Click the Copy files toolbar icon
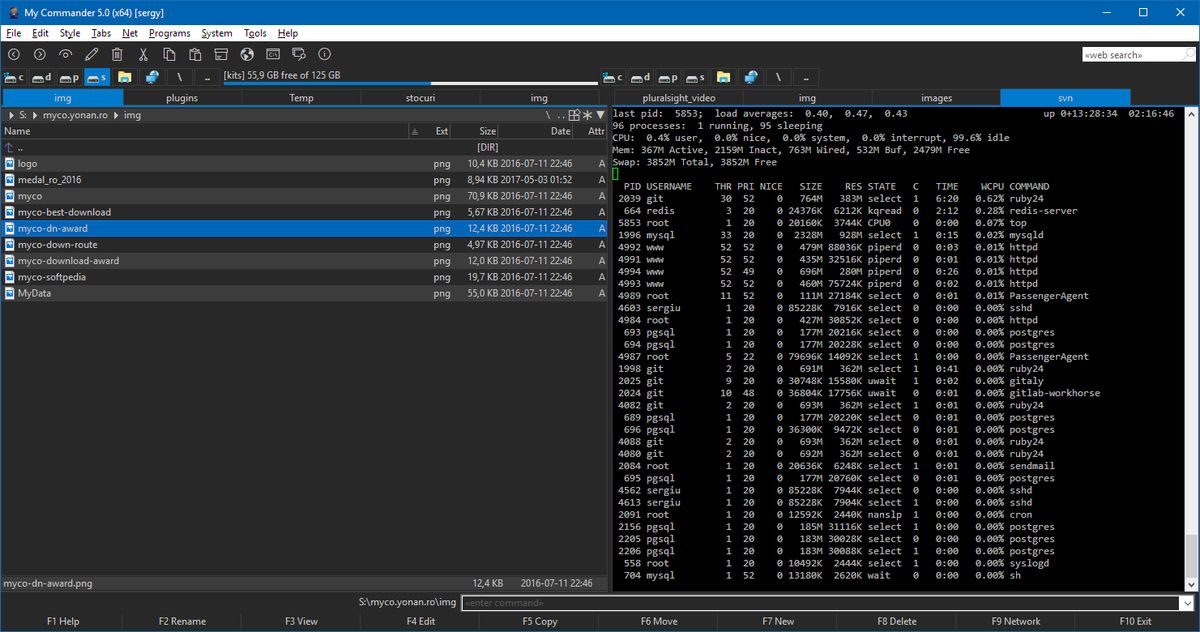Screen dimensions: 1200x632 click(x=169, y=54)
